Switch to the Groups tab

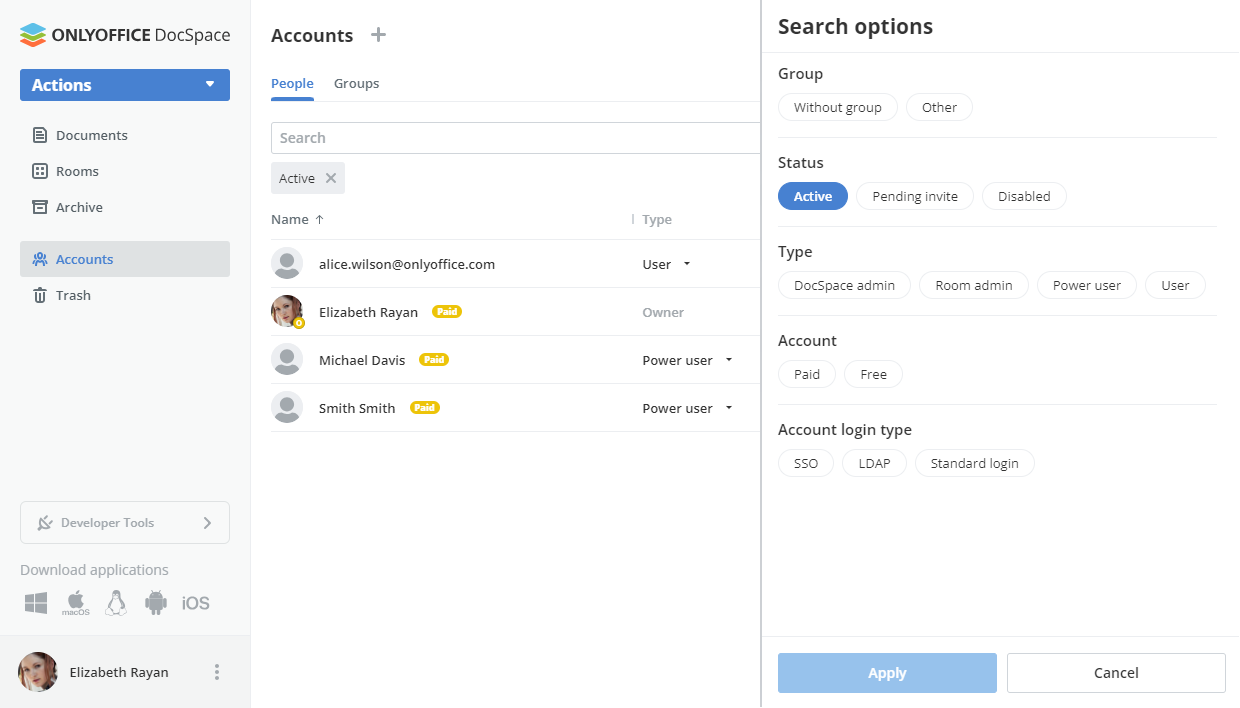[x=356, y=84]
